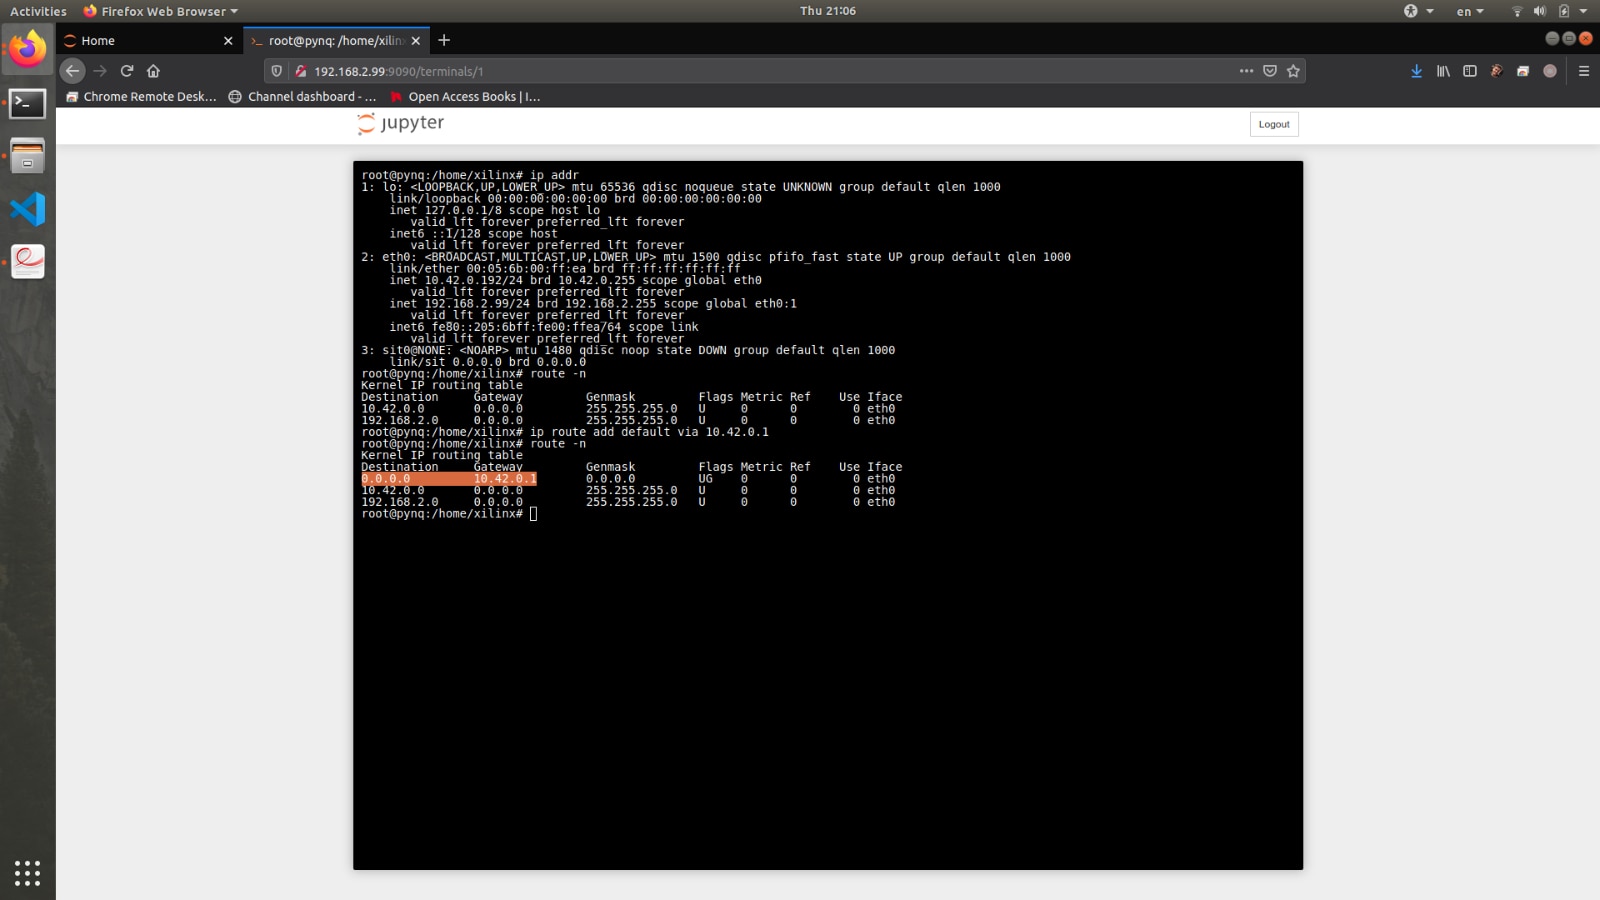1600x900 pixels.
Task: Open Files manager from the dock
Action: tap(28, 157)
